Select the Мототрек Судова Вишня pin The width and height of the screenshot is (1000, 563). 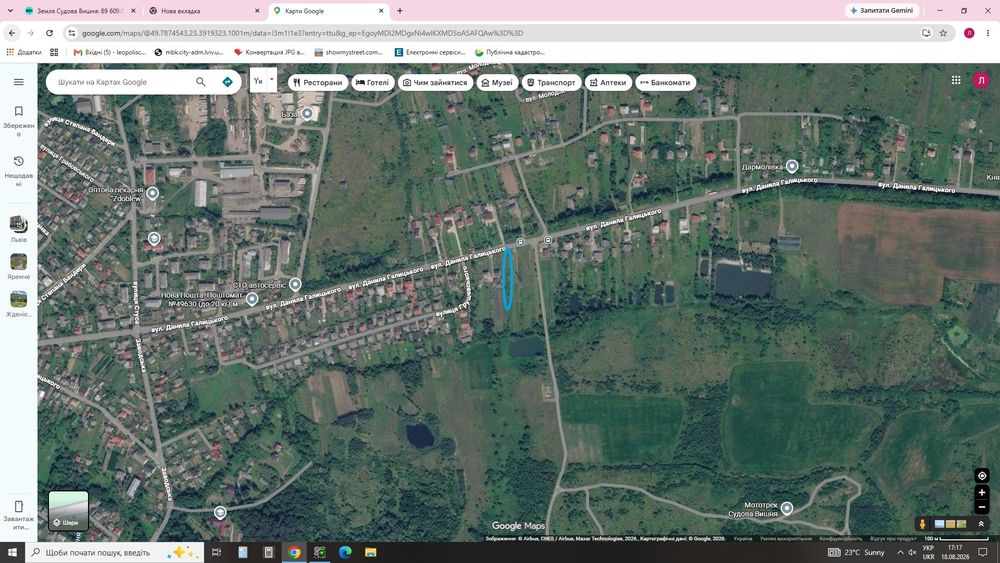(787, 508)
